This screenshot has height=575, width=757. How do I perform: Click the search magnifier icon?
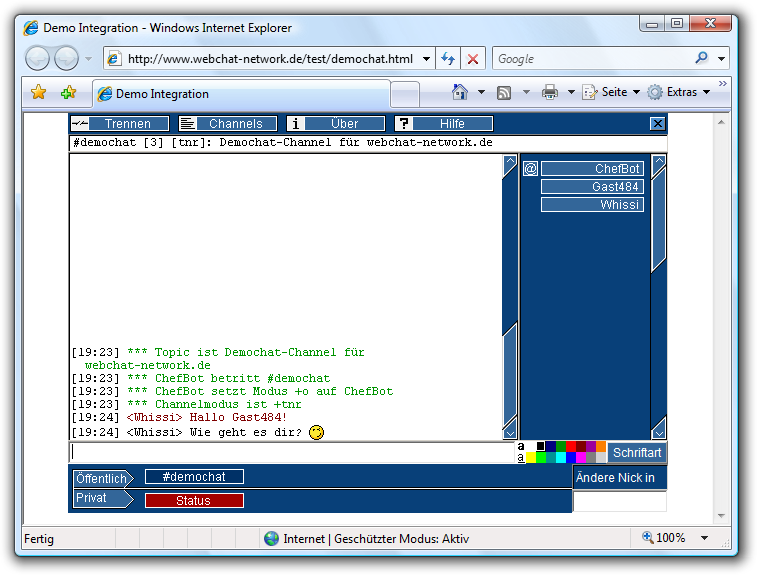click(701, 58)
